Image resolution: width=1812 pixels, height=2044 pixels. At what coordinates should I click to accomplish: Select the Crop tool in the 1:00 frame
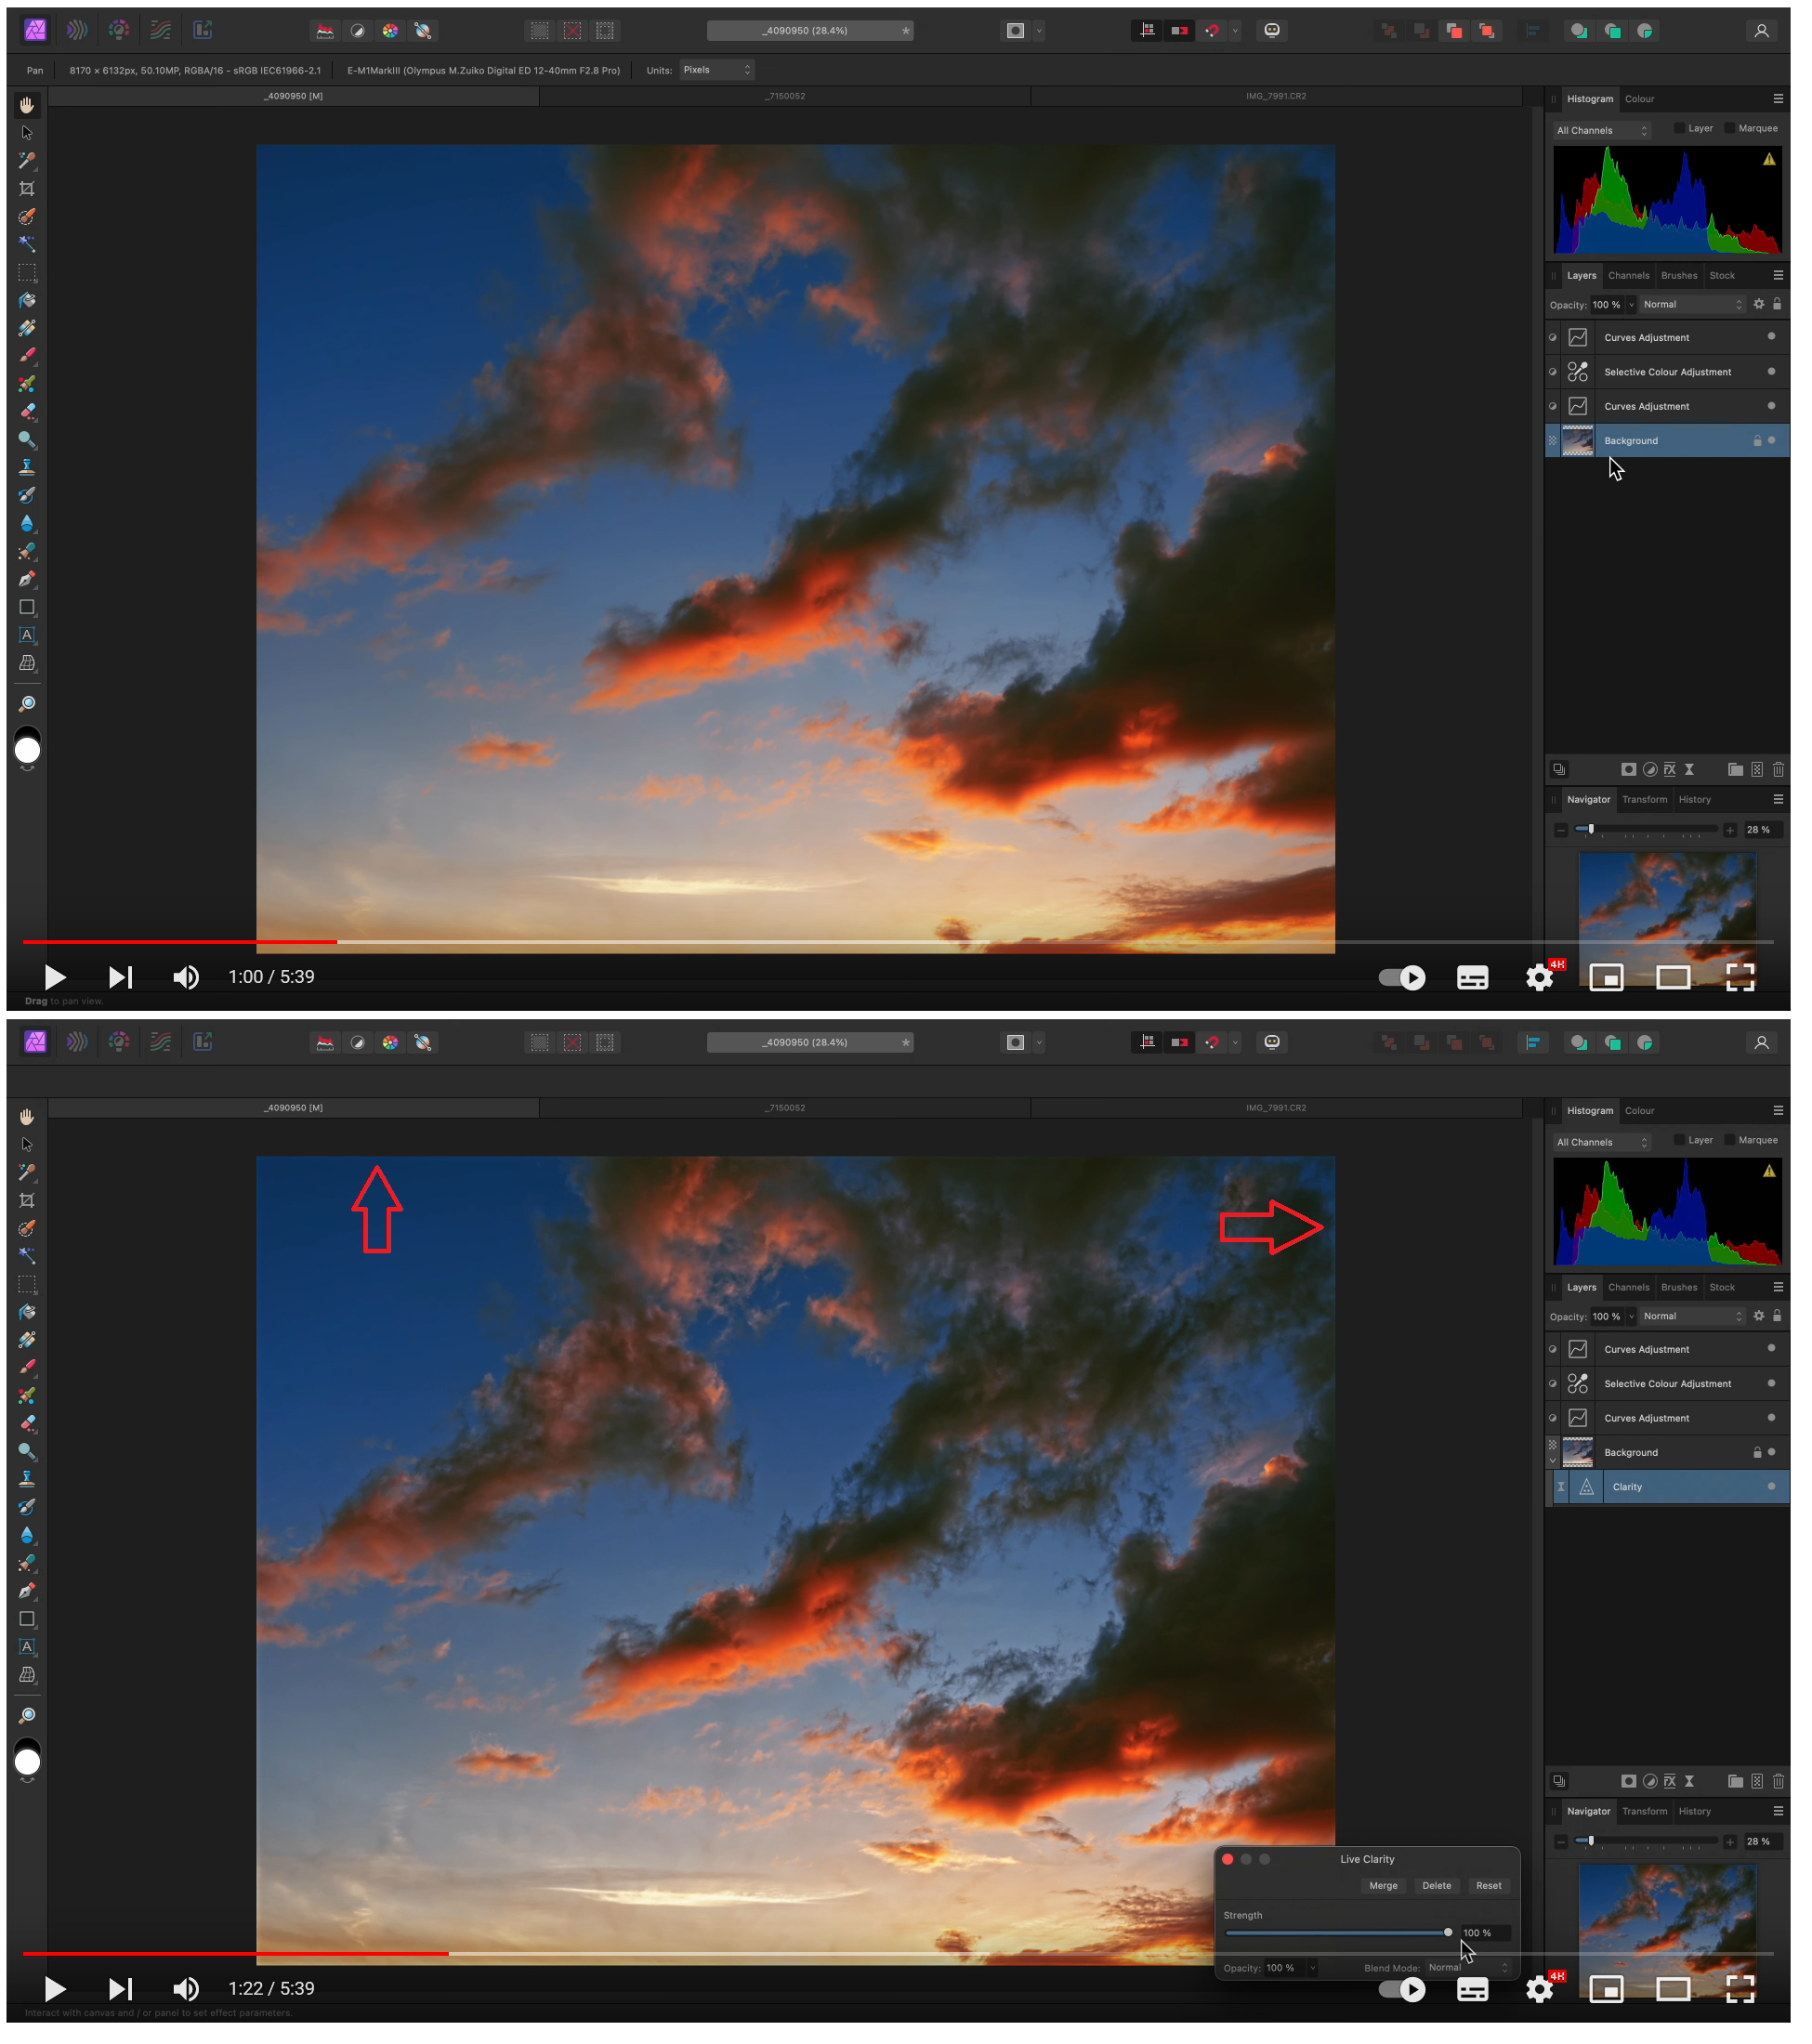pos(28,190)
